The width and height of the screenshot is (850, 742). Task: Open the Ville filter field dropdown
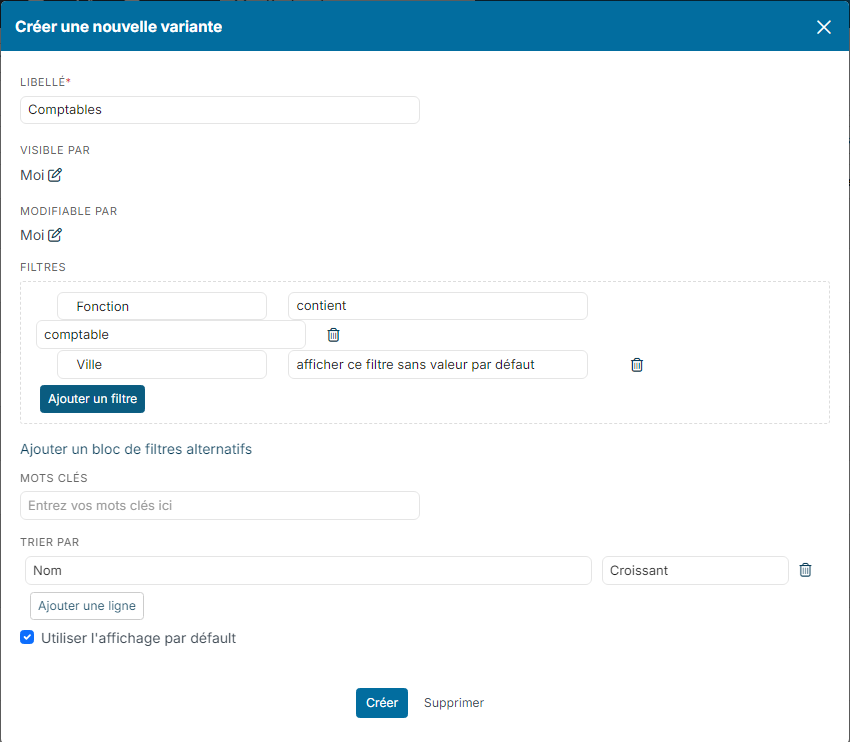pos(162,364)
